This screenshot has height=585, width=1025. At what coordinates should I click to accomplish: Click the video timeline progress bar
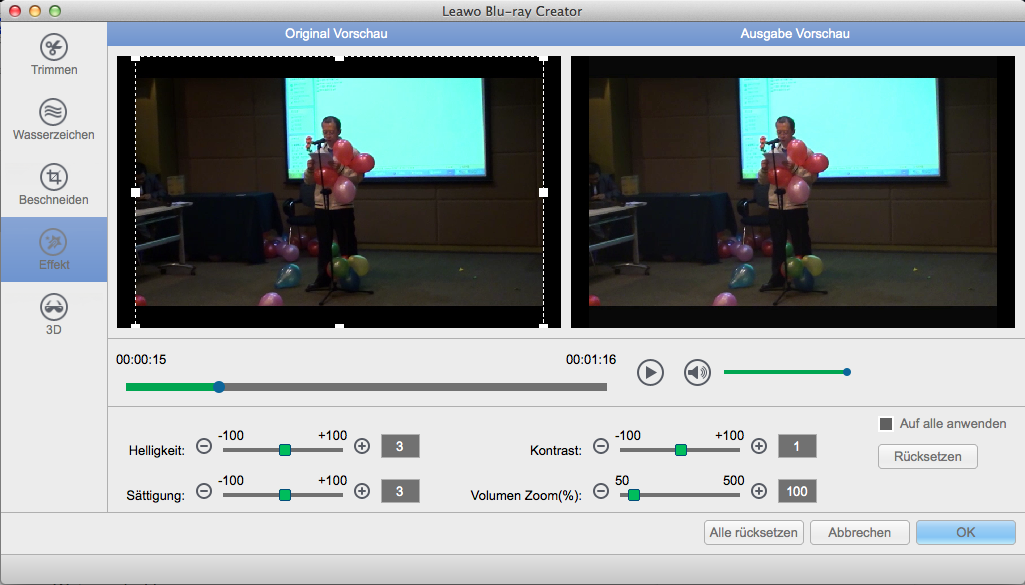tap(400, 387)
